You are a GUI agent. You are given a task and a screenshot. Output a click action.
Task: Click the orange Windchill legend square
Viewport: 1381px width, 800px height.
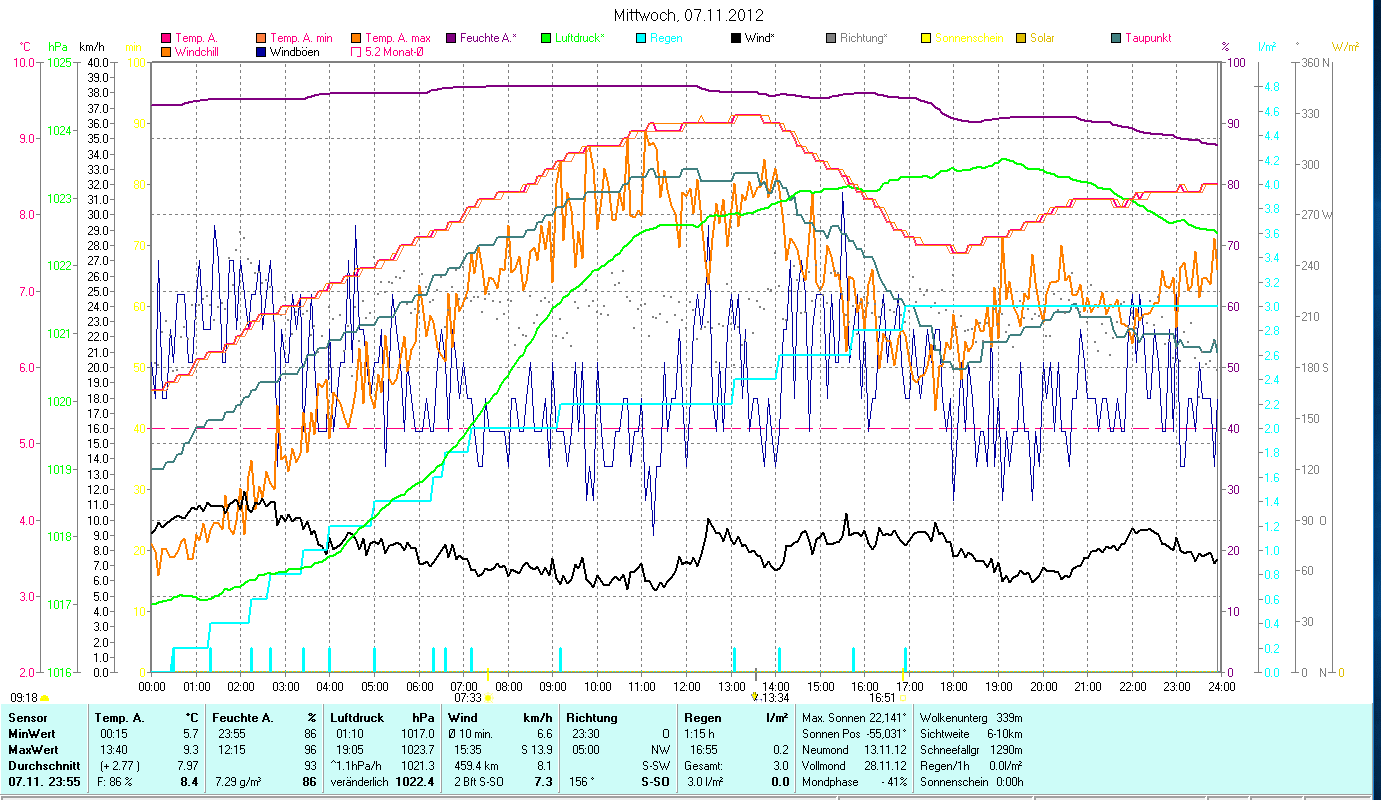[x=166, y=52]
